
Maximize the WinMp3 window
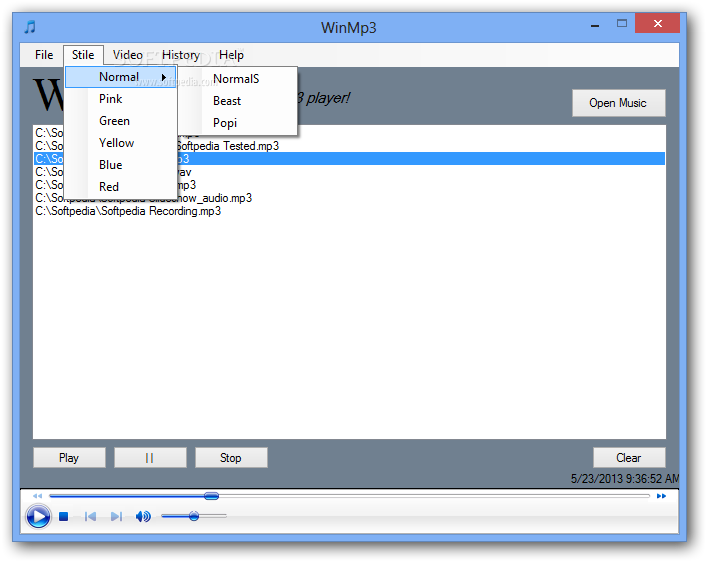(x=622, y=23)
